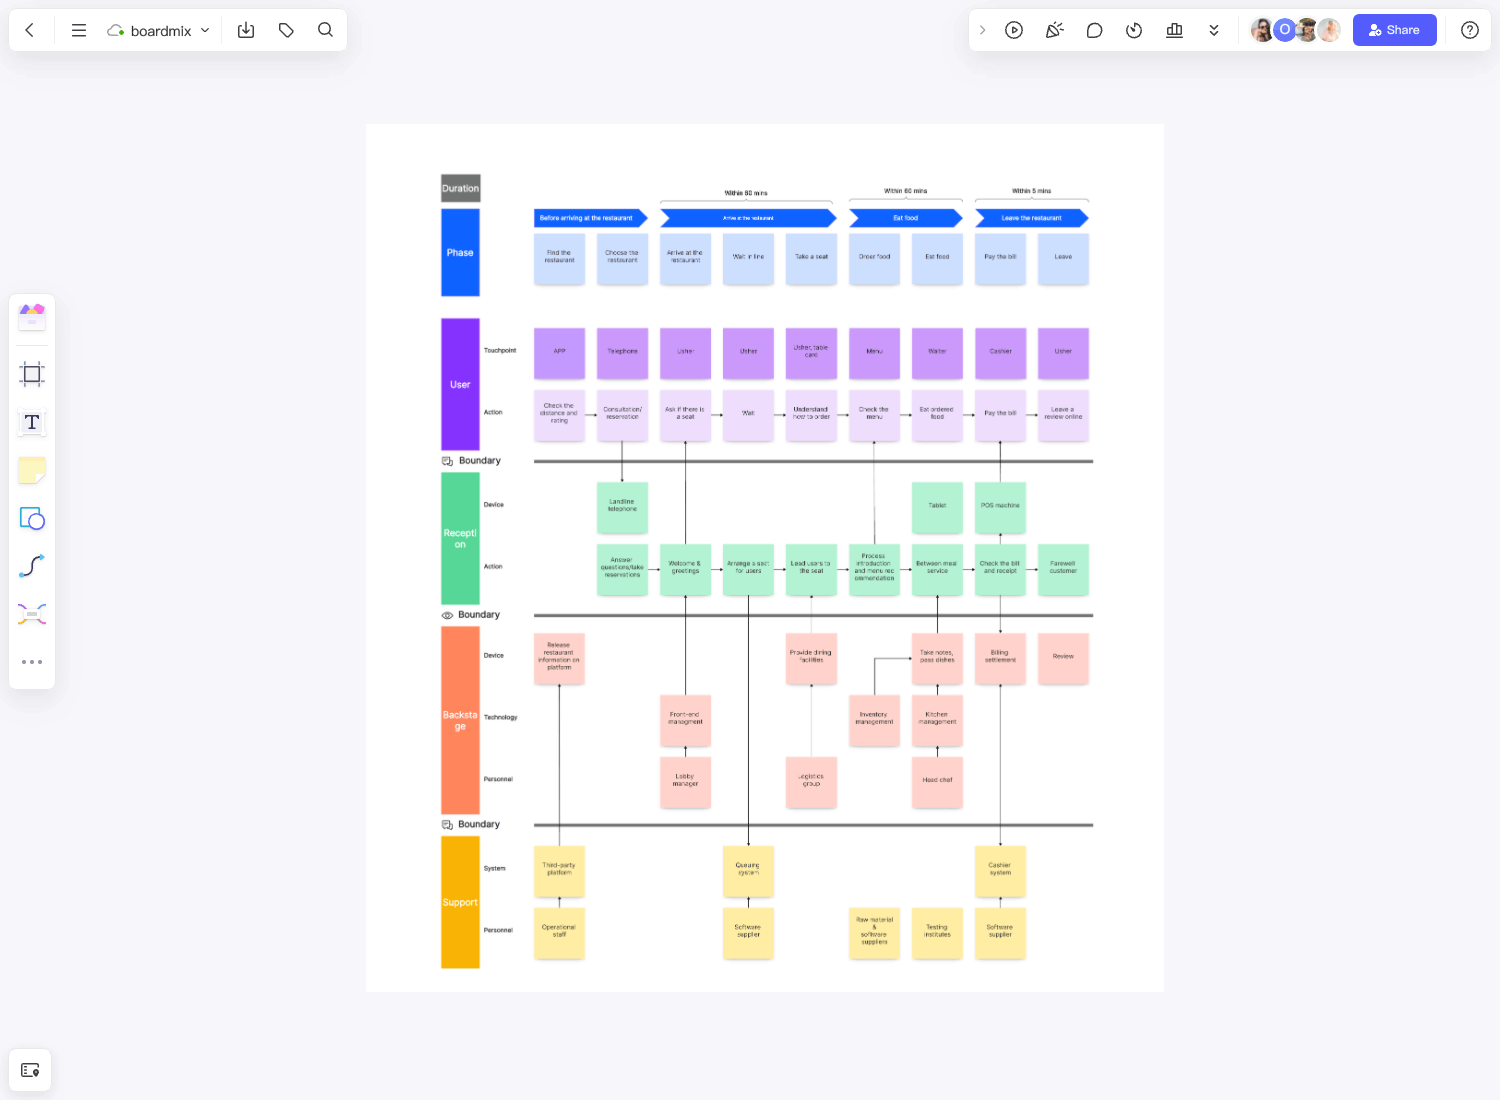Open the hamburger main menu
The width and height of the screenshot is (1500, 1100).
click(x=79, y=30)
